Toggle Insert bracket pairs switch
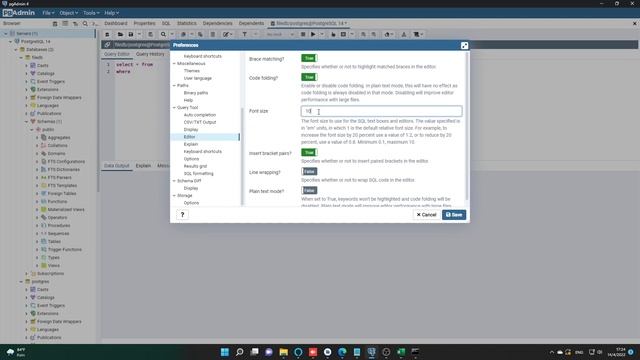Image resolution: width=640 pixels, height=360 pixels. (309, 153)
